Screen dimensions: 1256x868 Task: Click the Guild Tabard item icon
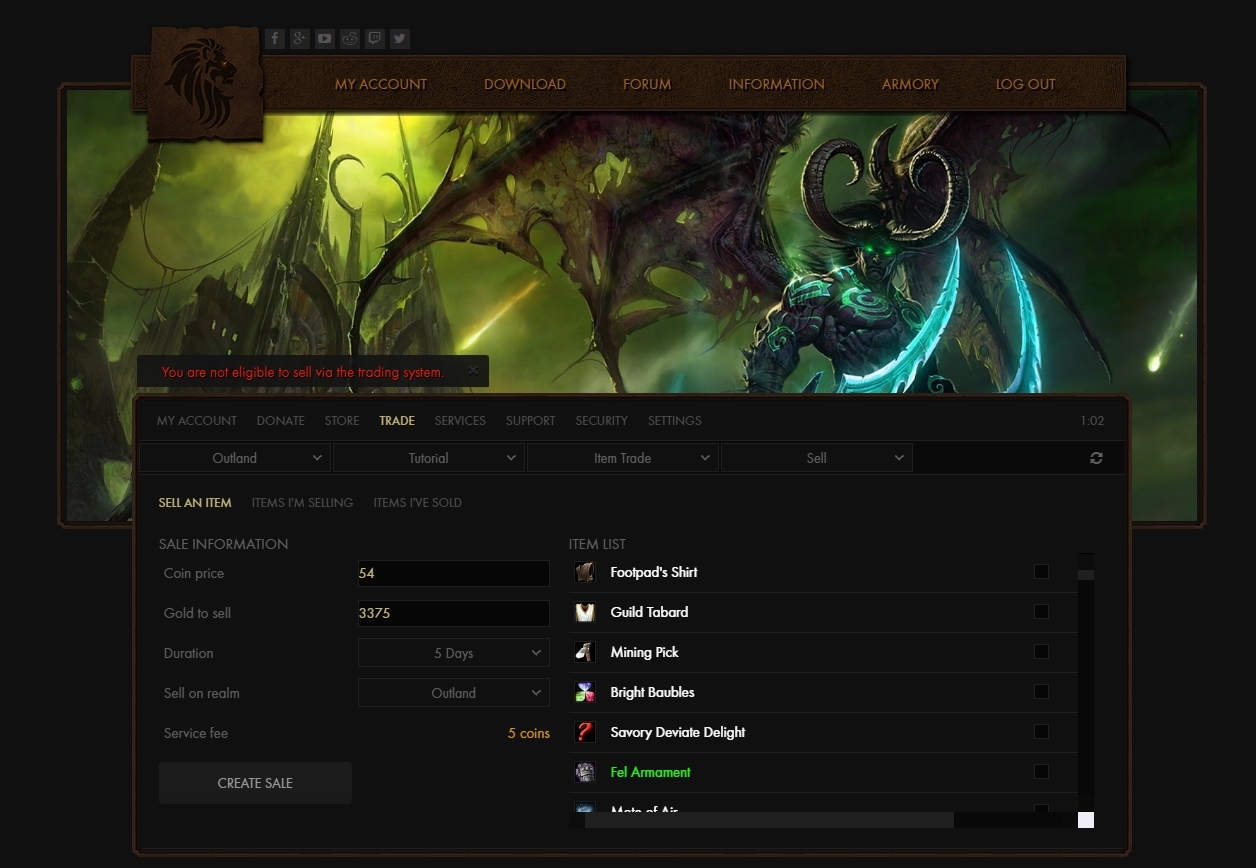pos(585,612)
